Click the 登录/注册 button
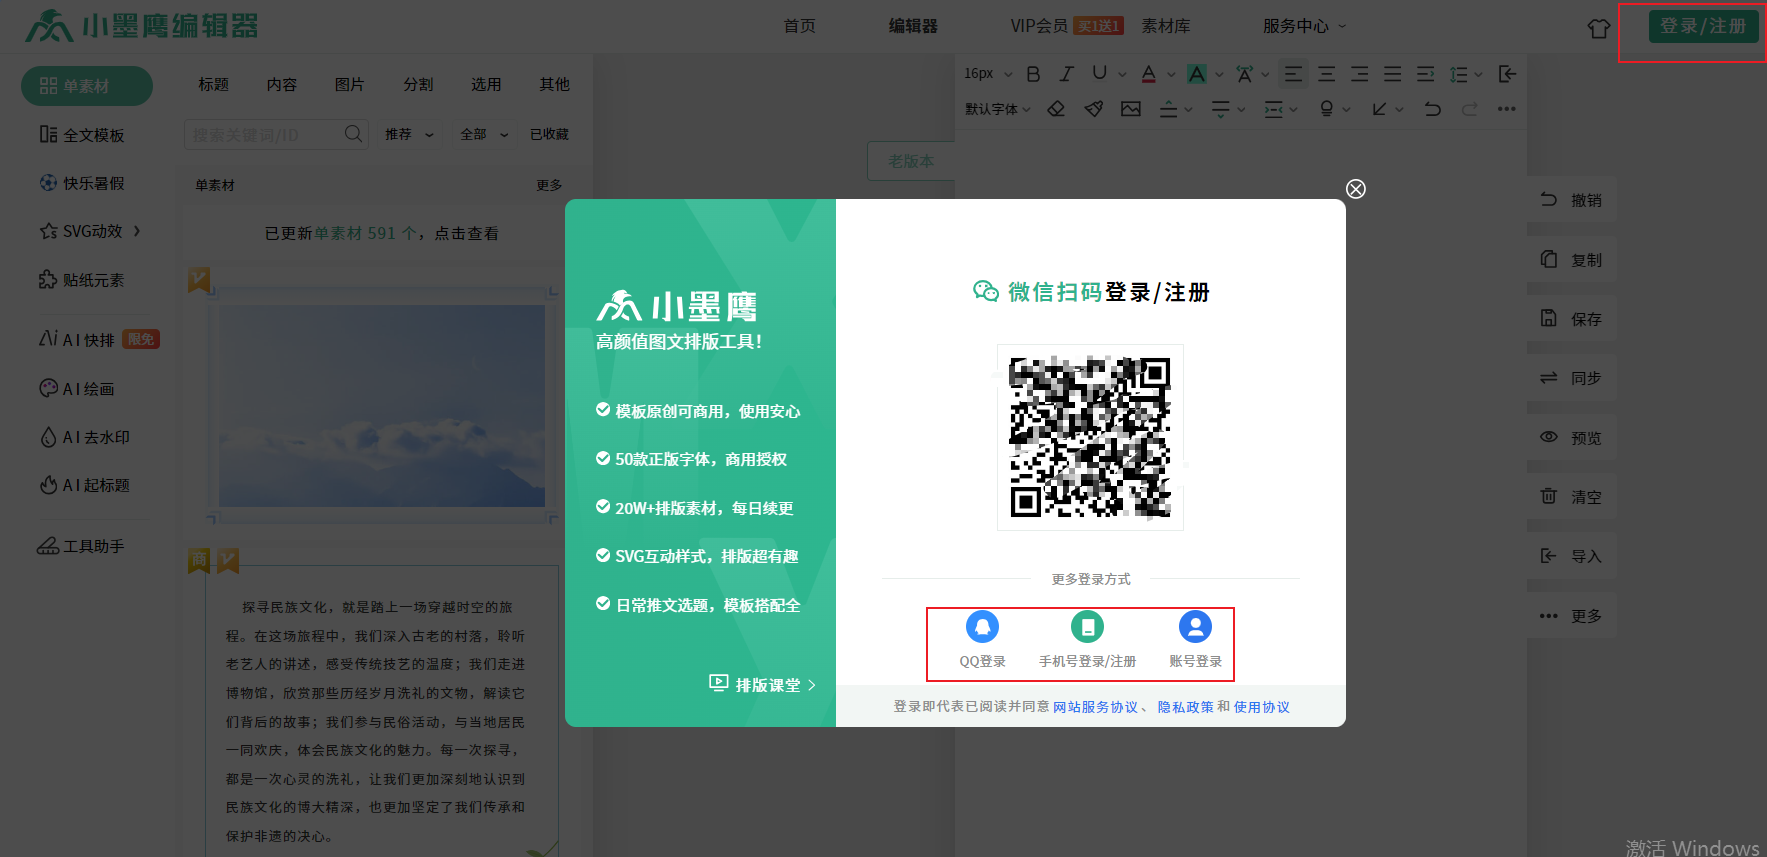The image size is (1767, 857). 1703,26
